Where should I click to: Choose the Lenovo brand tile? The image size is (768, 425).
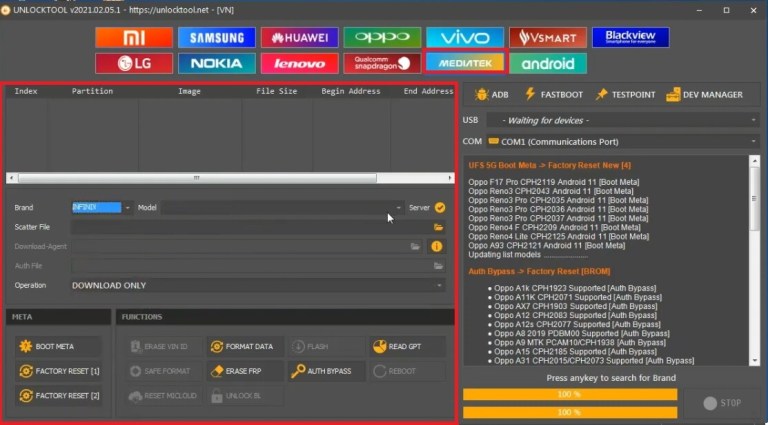[299, 64]
